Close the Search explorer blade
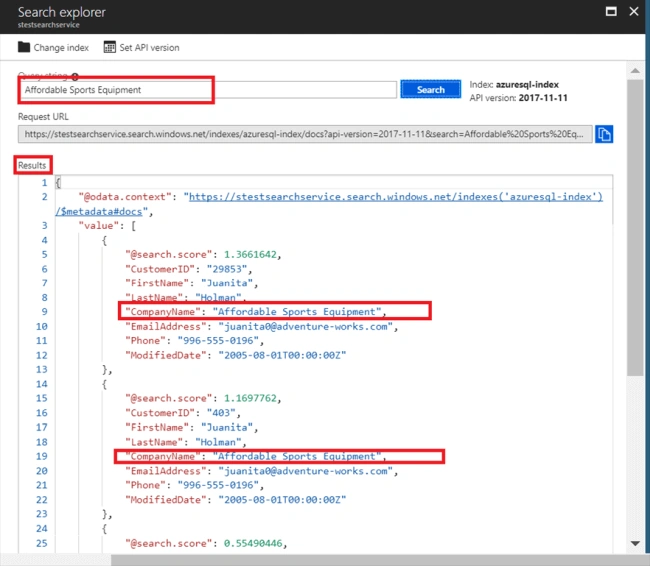Screen dimensions: 650x566 coord(634,11)
